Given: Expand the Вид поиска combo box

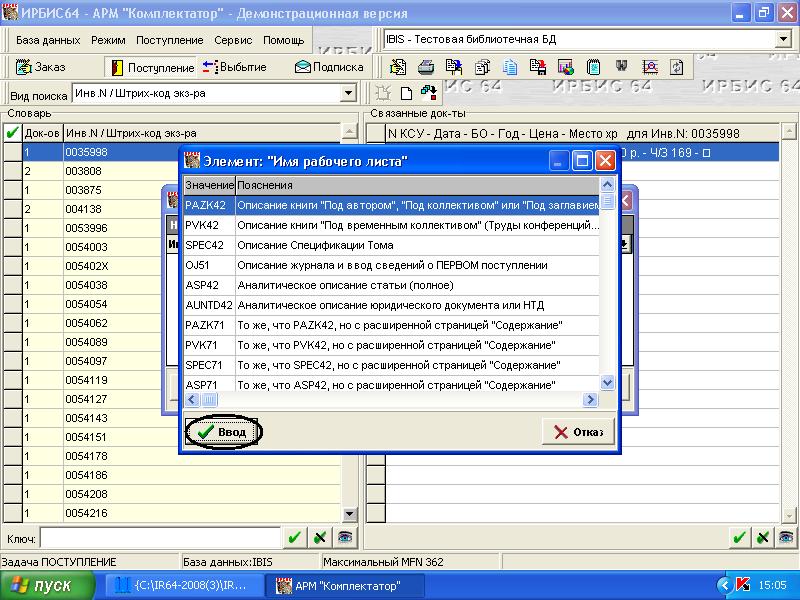Looking at the screenshot, I should 348,93.
